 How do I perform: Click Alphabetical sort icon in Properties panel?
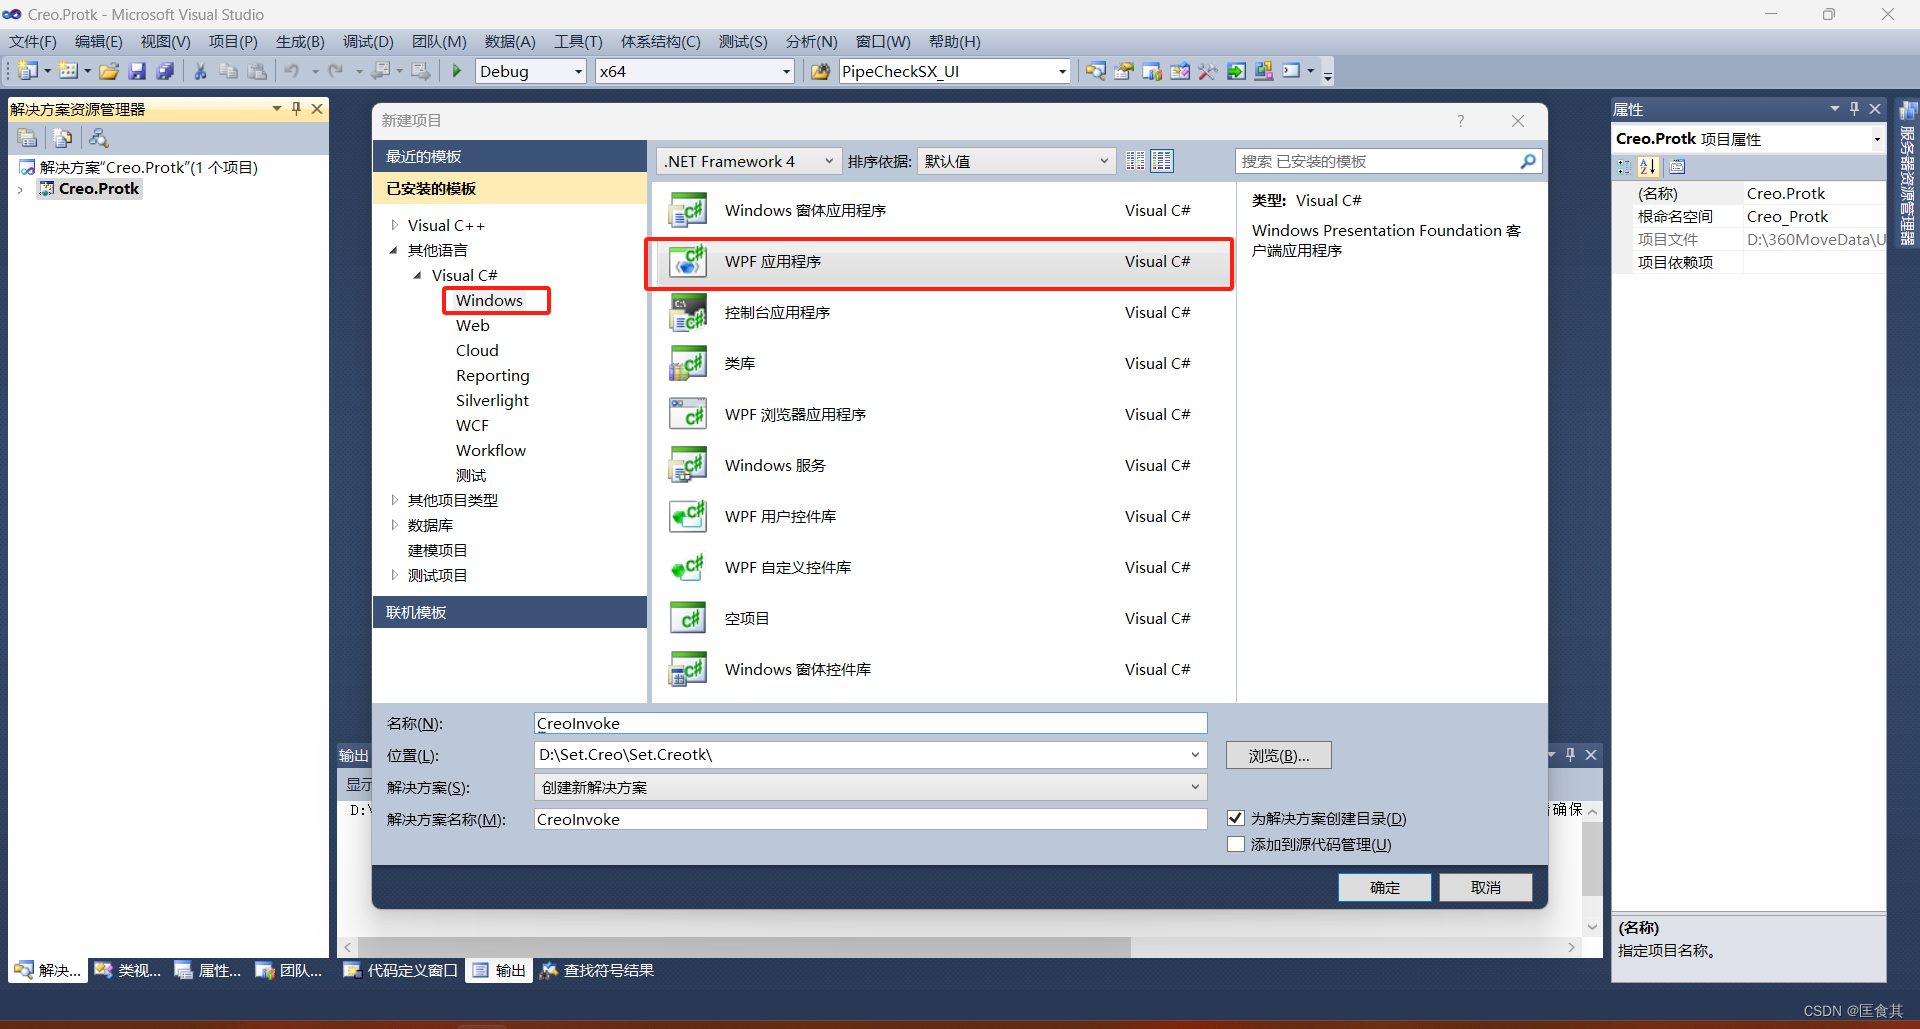coord(1648,167)
